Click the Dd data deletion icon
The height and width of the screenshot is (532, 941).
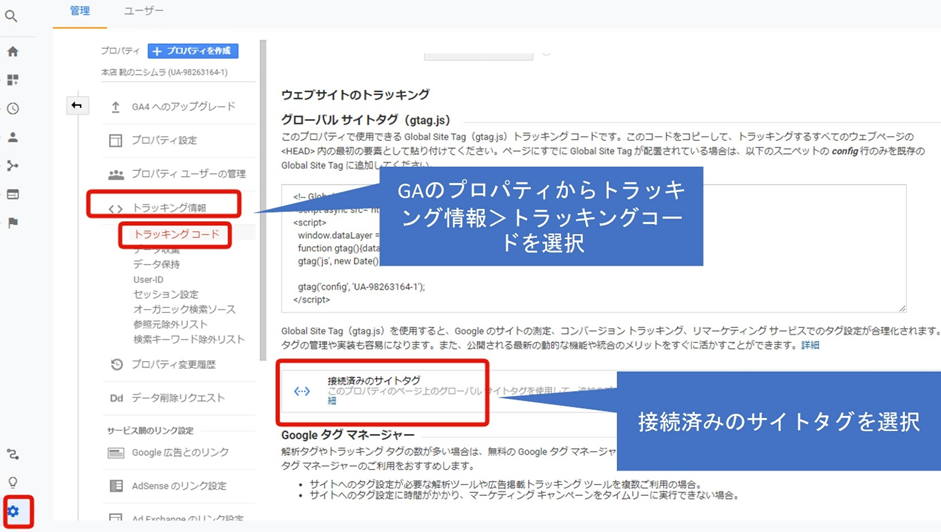point(116,398)
